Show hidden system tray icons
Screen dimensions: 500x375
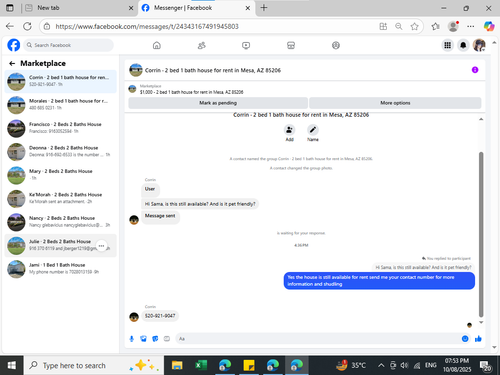click(381, 366)
